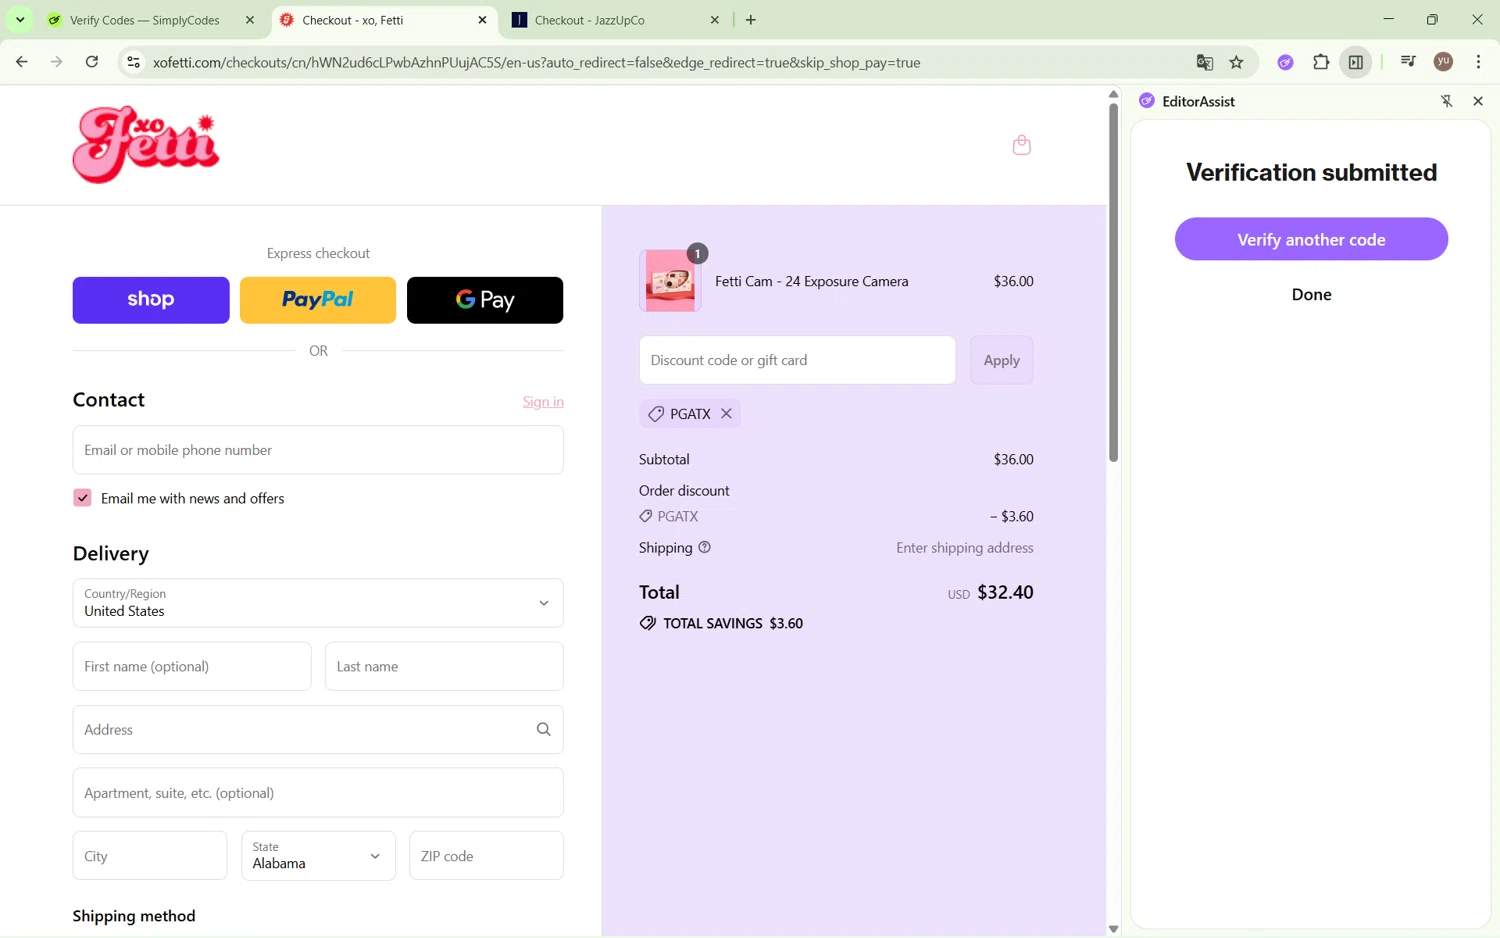Click the address search magnifier icon
Viewport: 1500px width, 938px height.
tap(543, 730)
